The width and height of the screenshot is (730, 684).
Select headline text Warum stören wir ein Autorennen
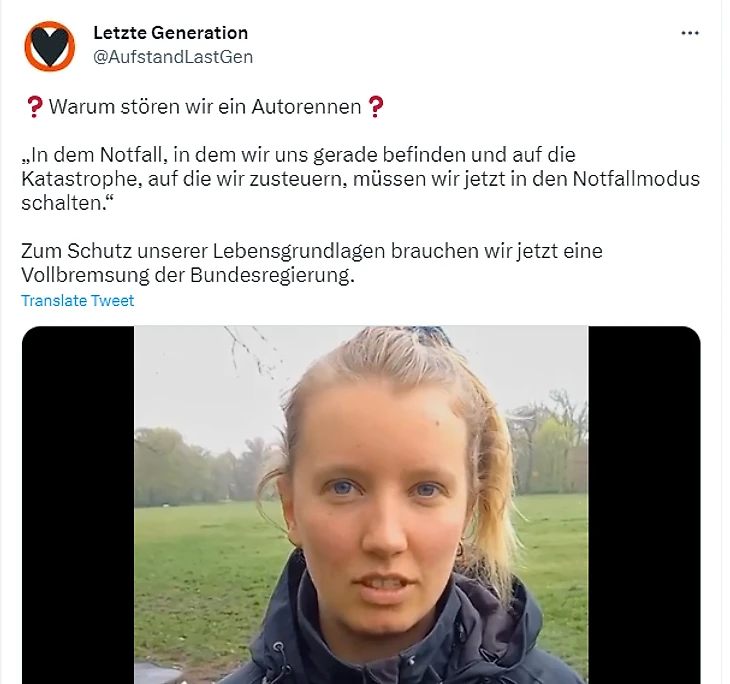(205, 107)
